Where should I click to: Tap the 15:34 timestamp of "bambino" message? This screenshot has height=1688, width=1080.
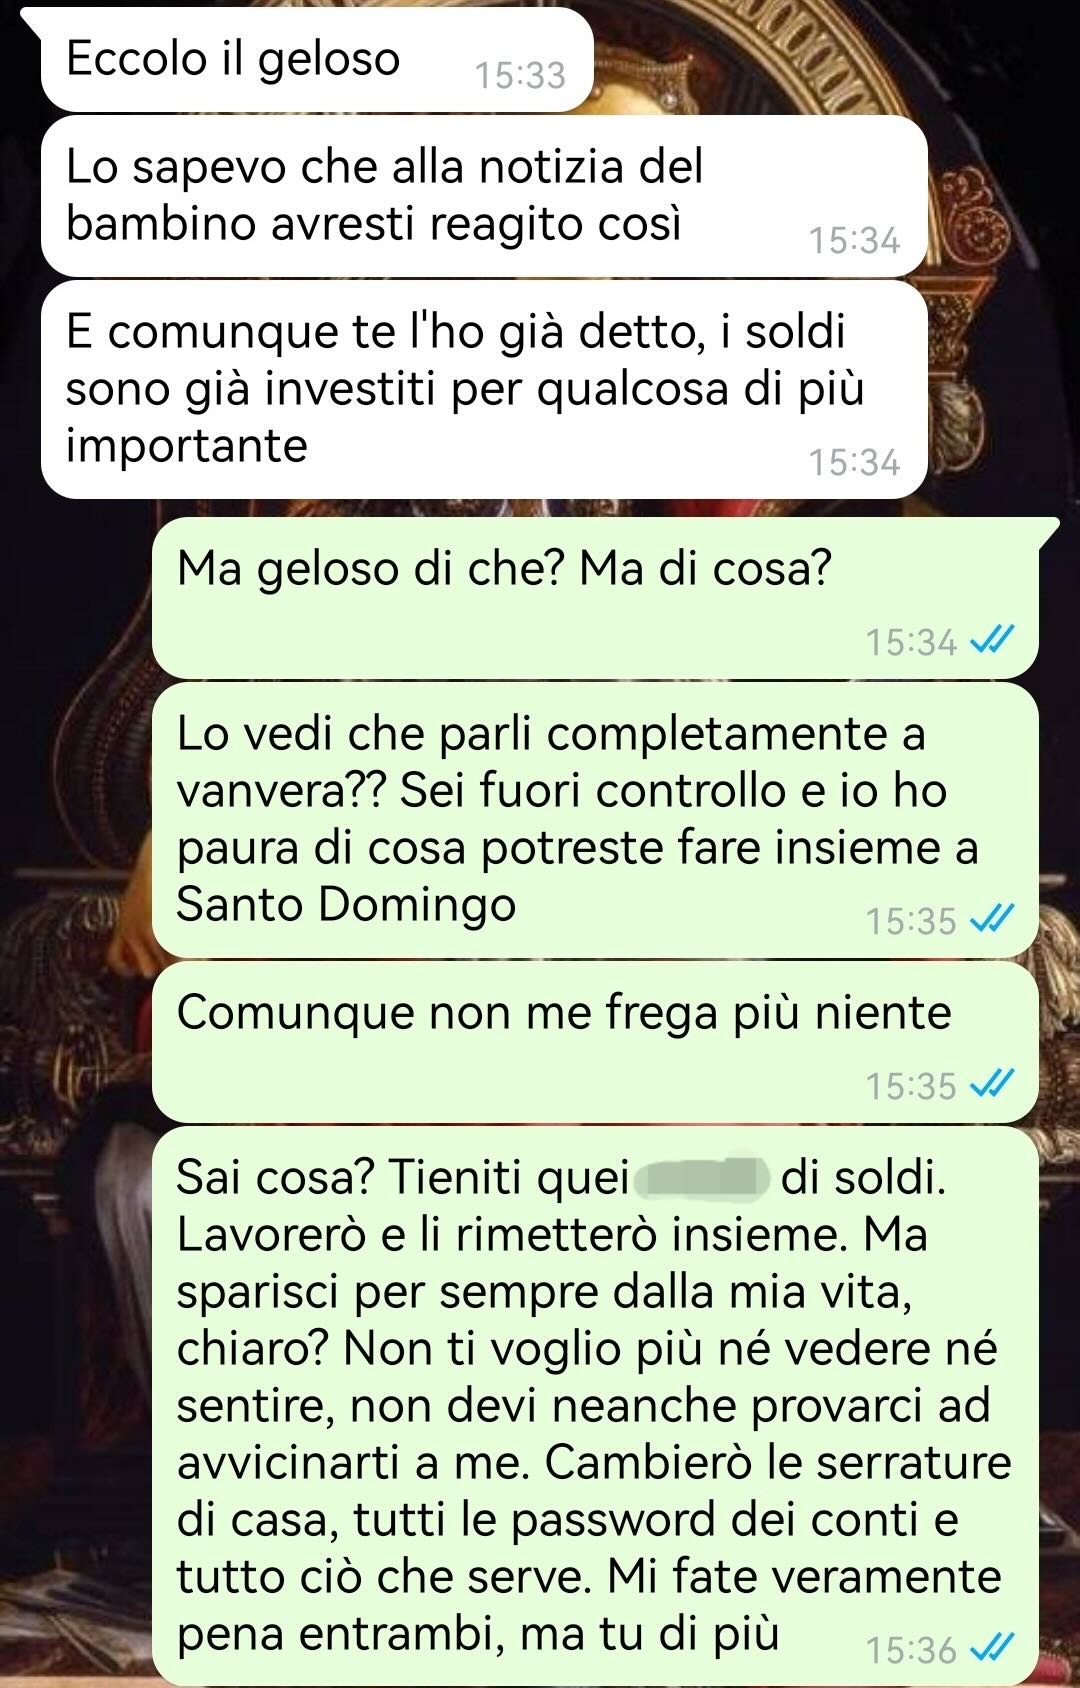854,241
